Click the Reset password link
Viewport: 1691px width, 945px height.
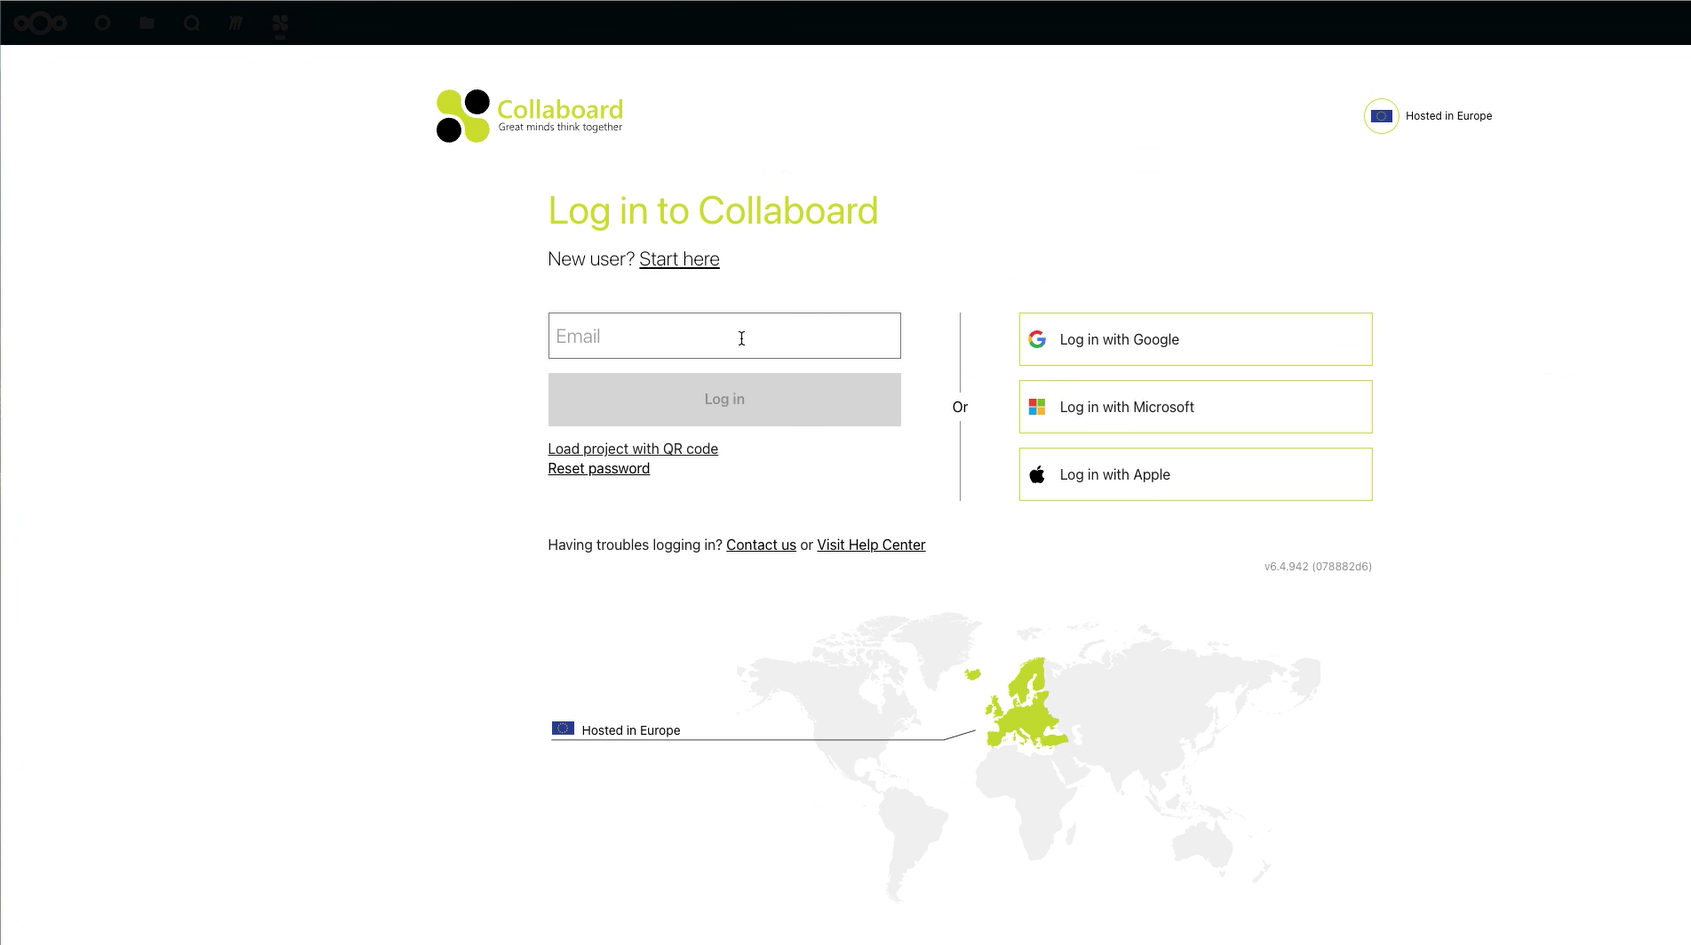tap(598, 468)
